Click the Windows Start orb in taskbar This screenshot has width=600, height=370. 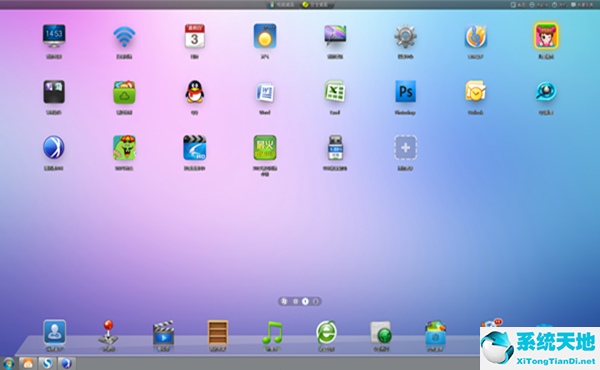(8, 363)
